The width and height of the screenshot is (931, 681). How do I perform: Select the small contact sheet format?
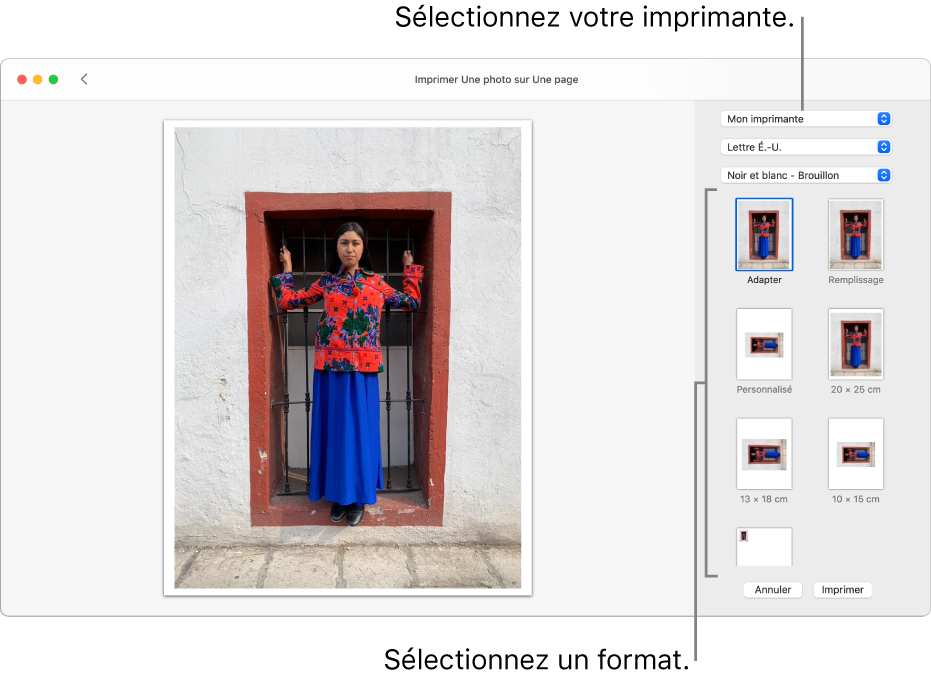(x=764, y=546)
